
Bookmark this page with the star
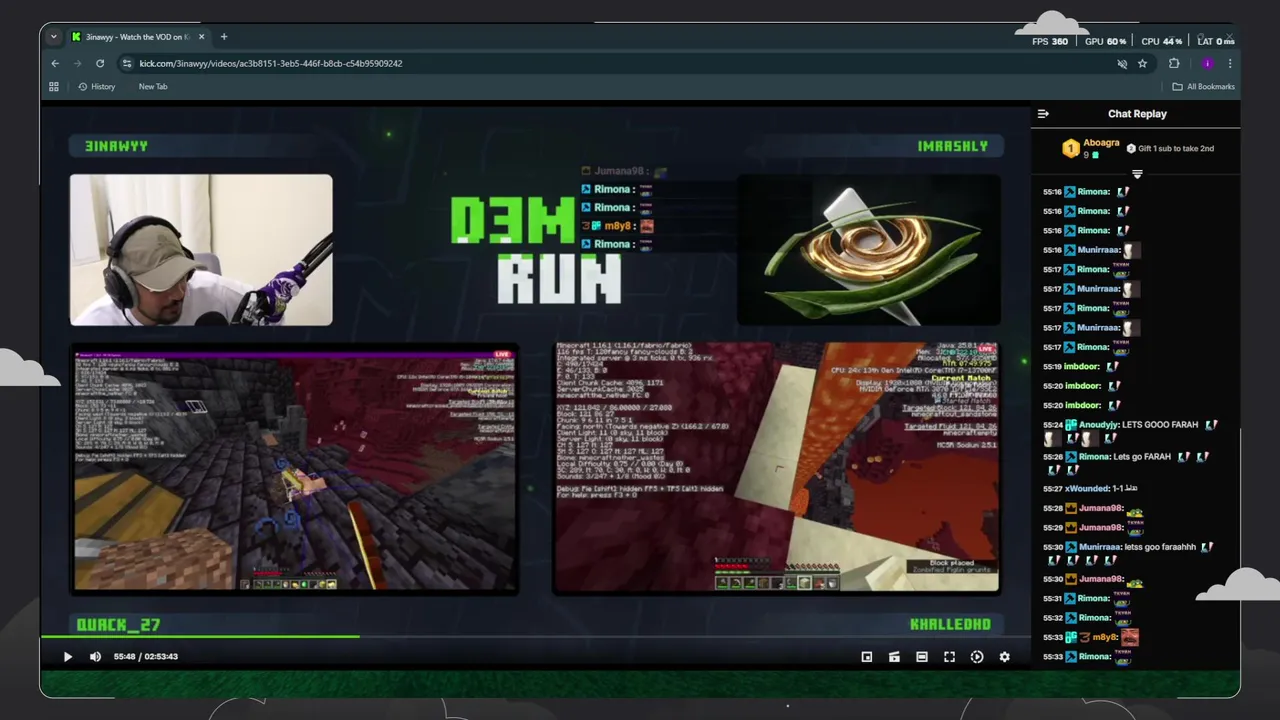coord(1142,63)
